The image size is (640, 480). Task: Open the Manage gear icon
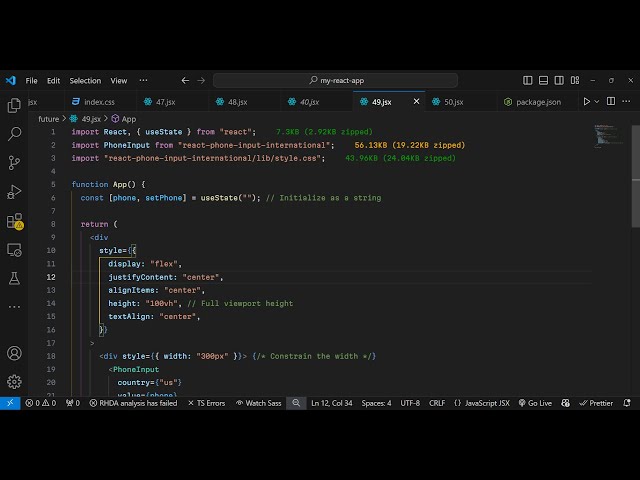pos(14,381)
